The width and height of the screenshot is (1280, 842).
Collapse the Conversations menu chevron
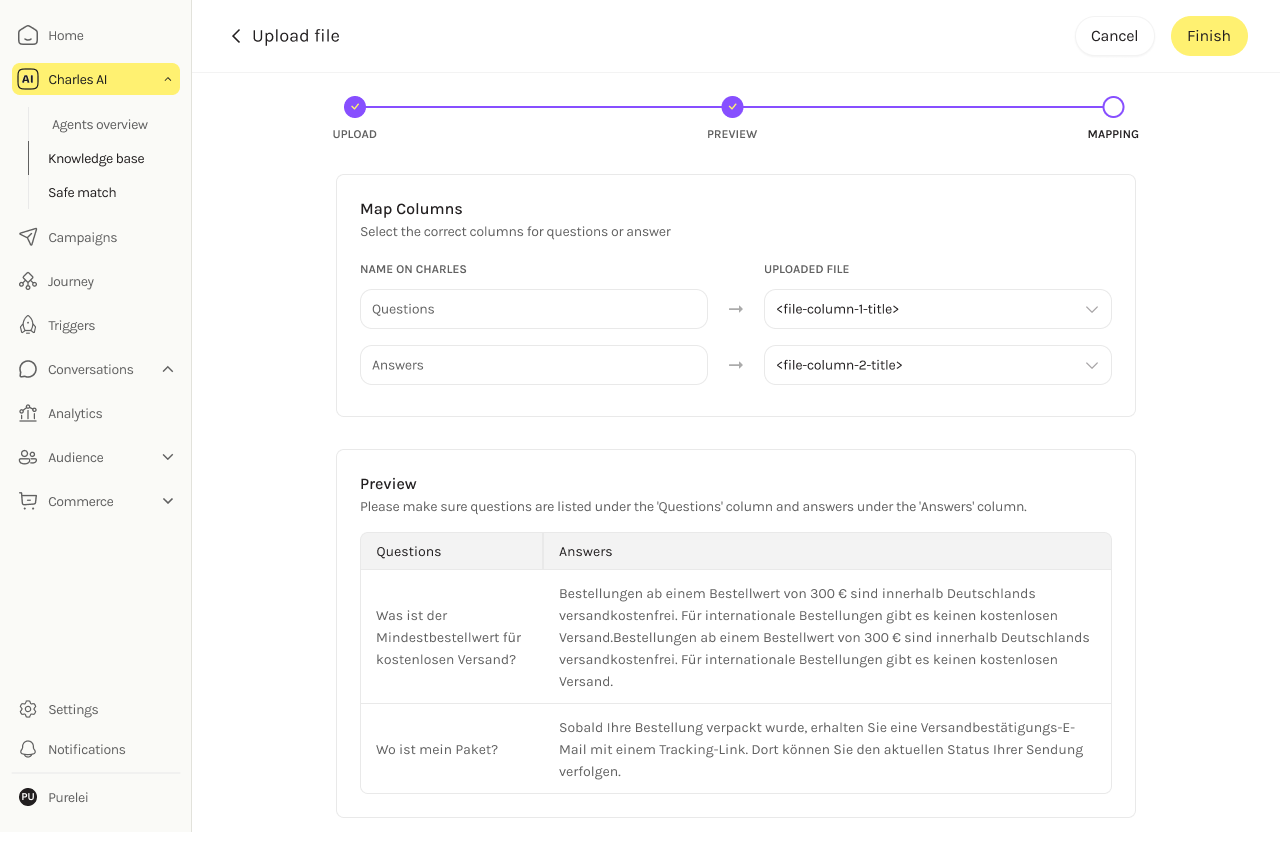click(x=168, y=370)
